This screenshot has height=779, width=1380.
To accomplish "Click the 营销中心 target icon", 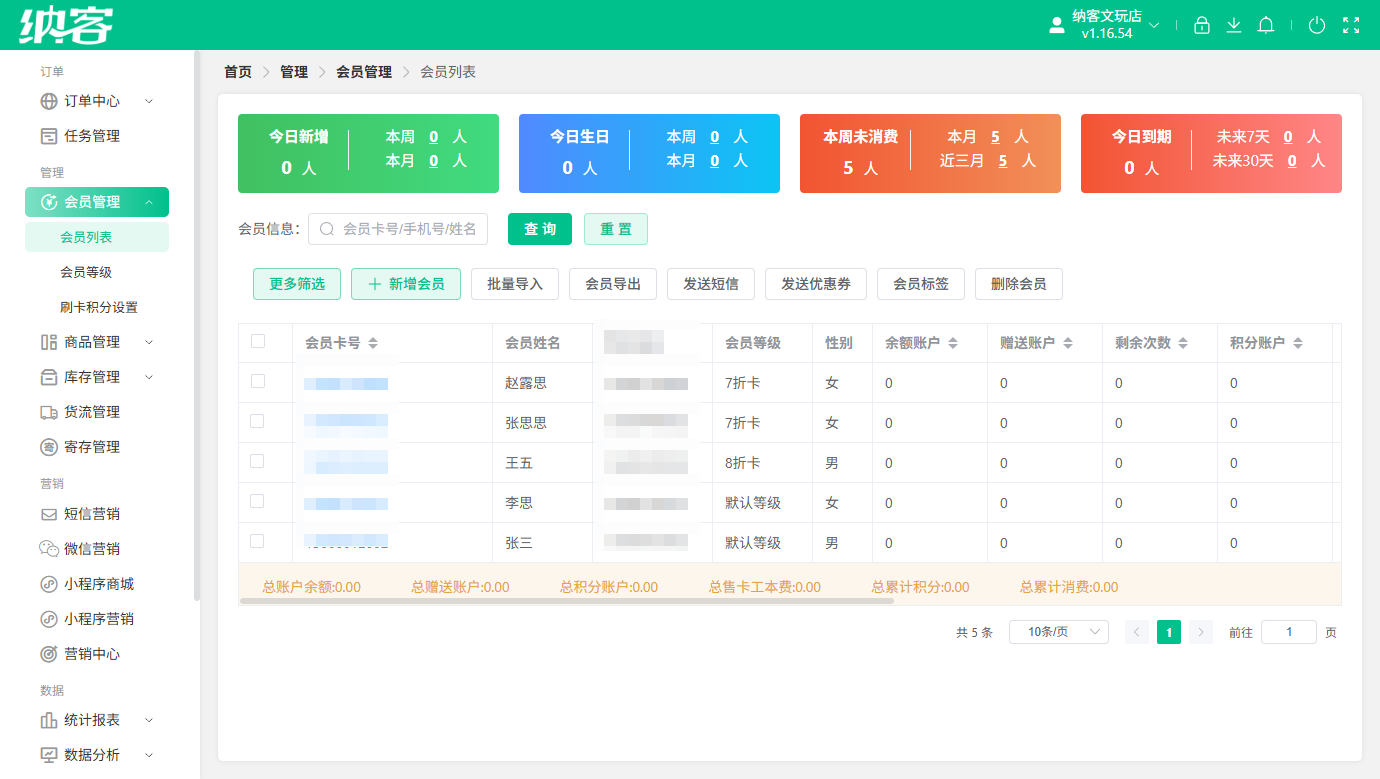I will coord(49,654).
